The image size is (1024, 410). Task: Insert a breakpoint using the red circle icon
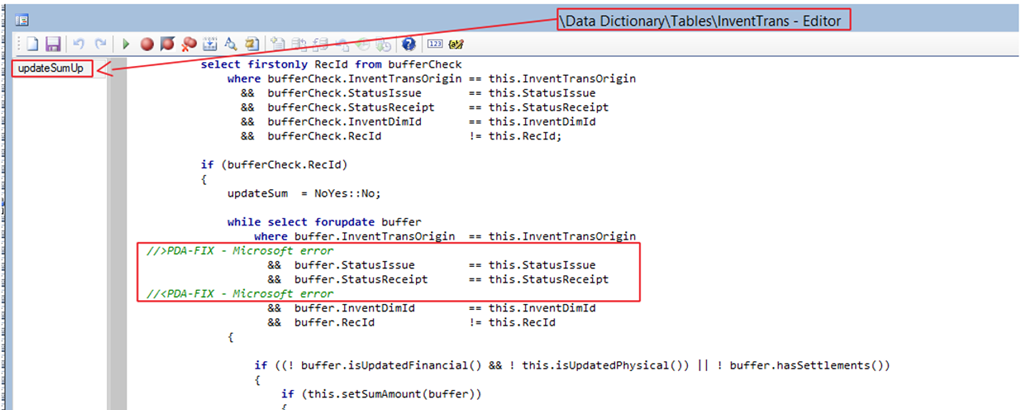pos(147,44)
